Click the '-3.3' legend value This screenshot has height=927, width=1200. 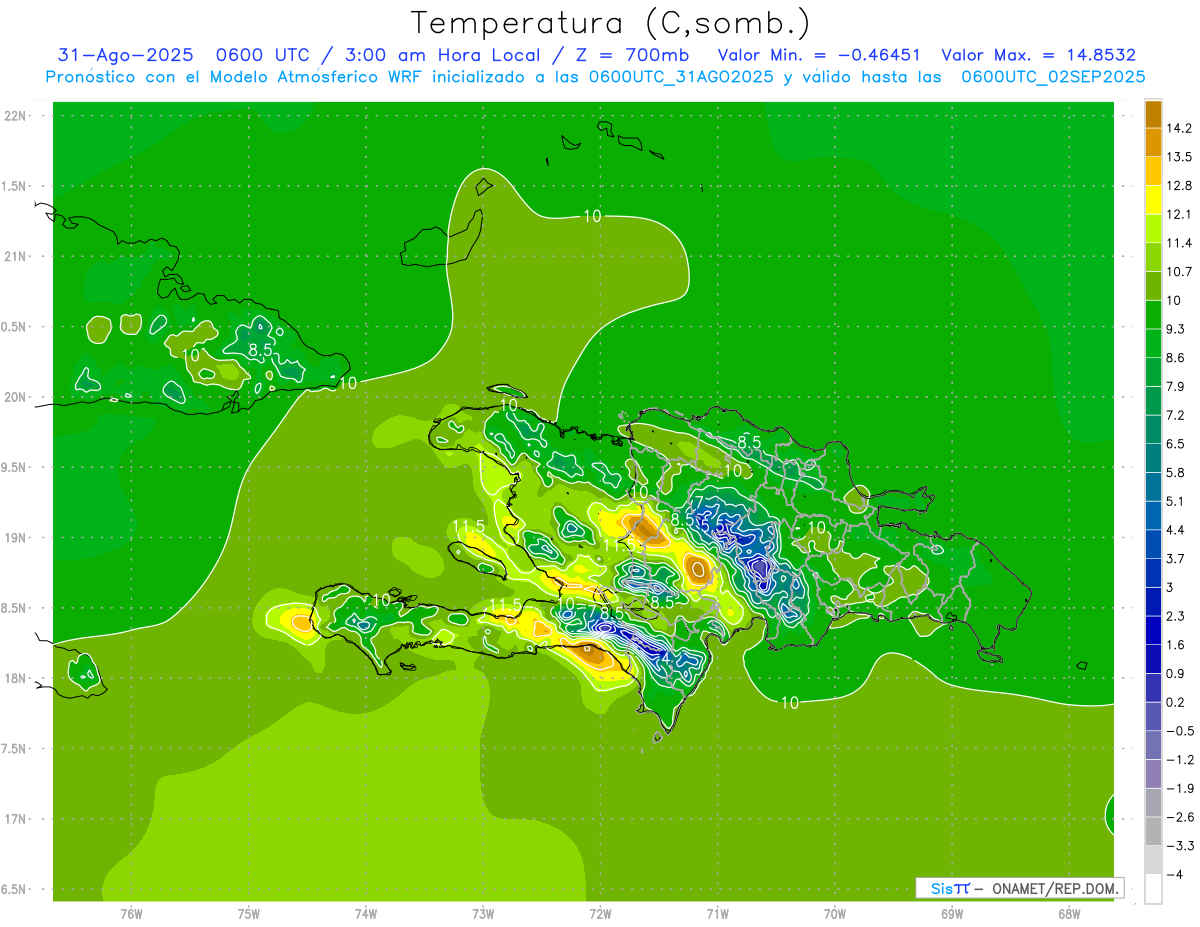pos(1178,846)
